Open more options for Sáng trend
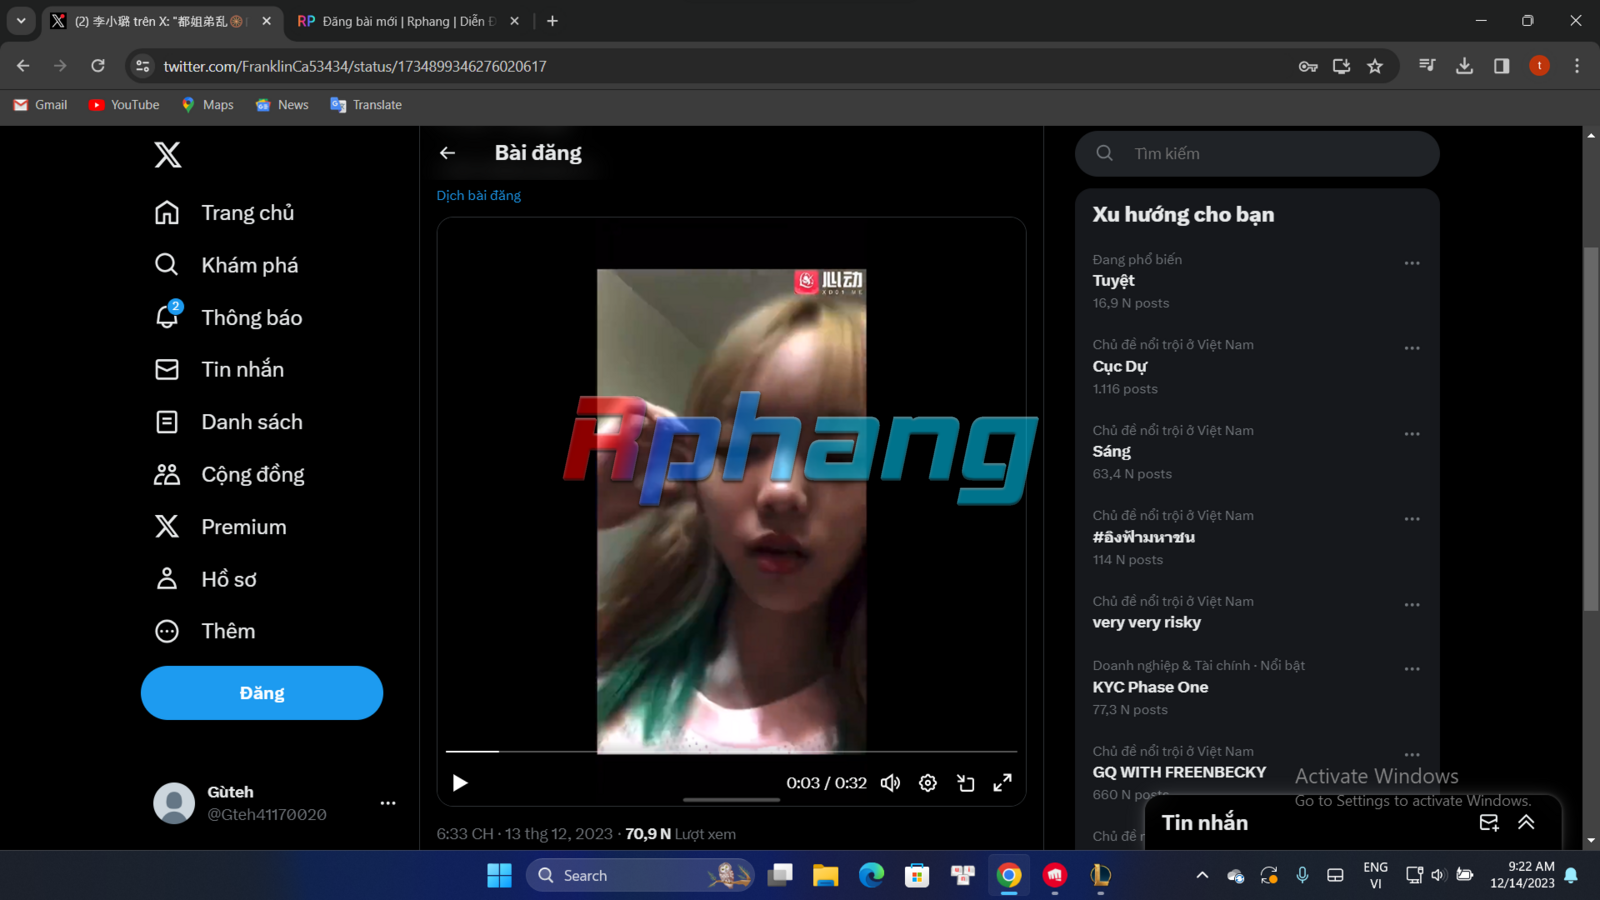This screenshot has height=900, width=1600. click(x=1412, y=434)
